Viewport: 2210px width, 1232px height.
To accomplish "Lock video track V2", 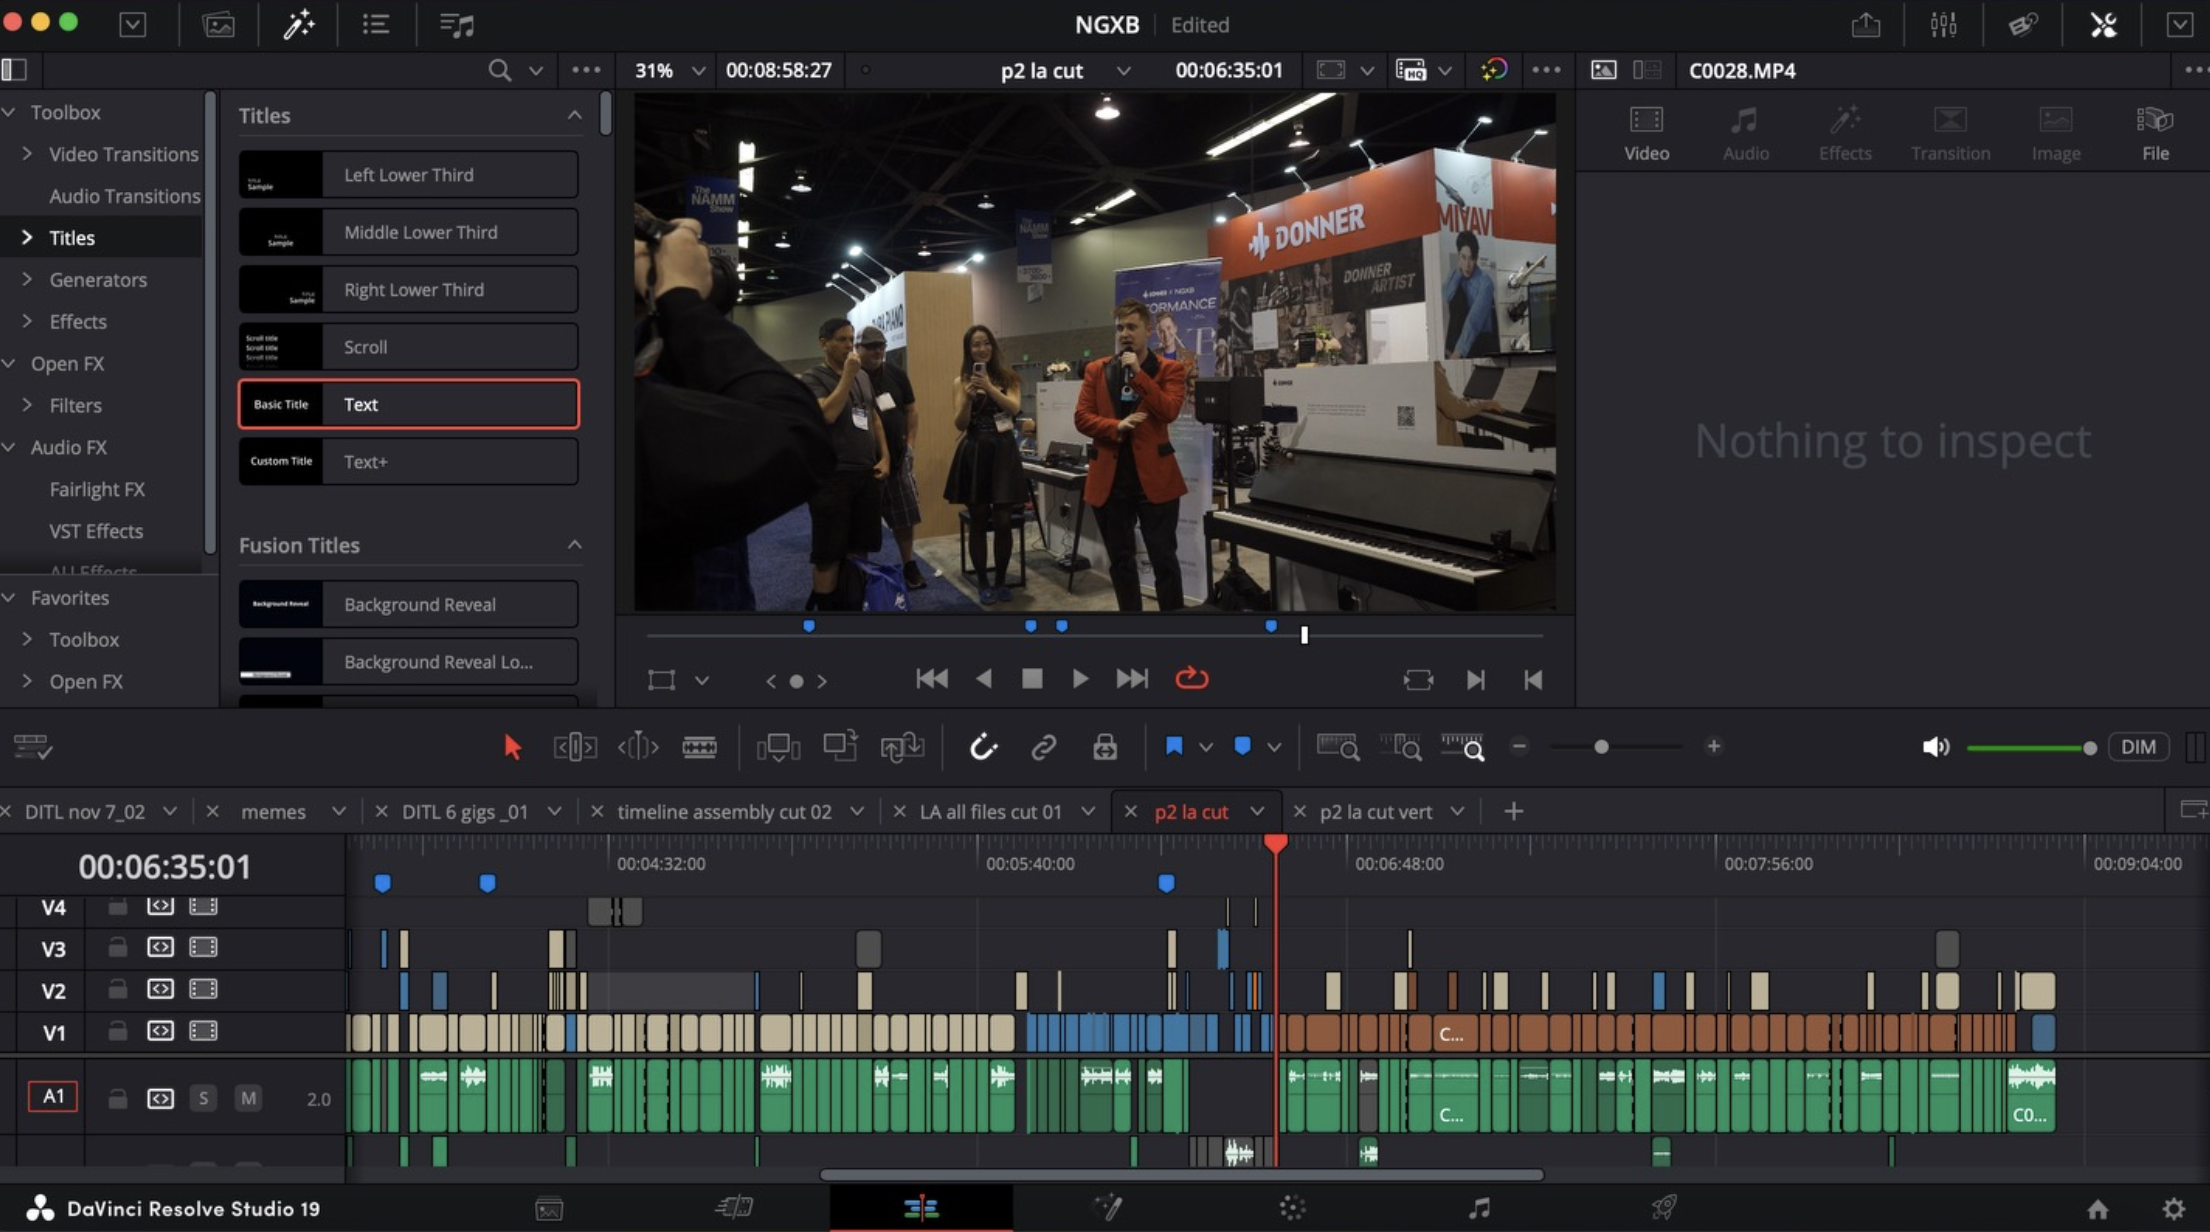I will [117, 990].
